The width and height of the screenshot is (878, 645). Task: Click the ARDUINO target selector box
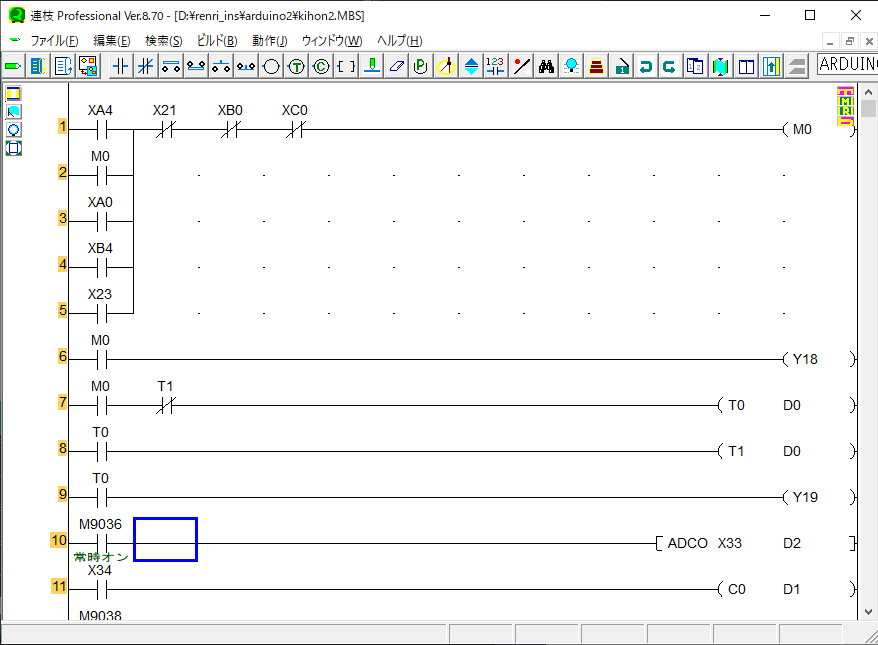coord(846,65)
